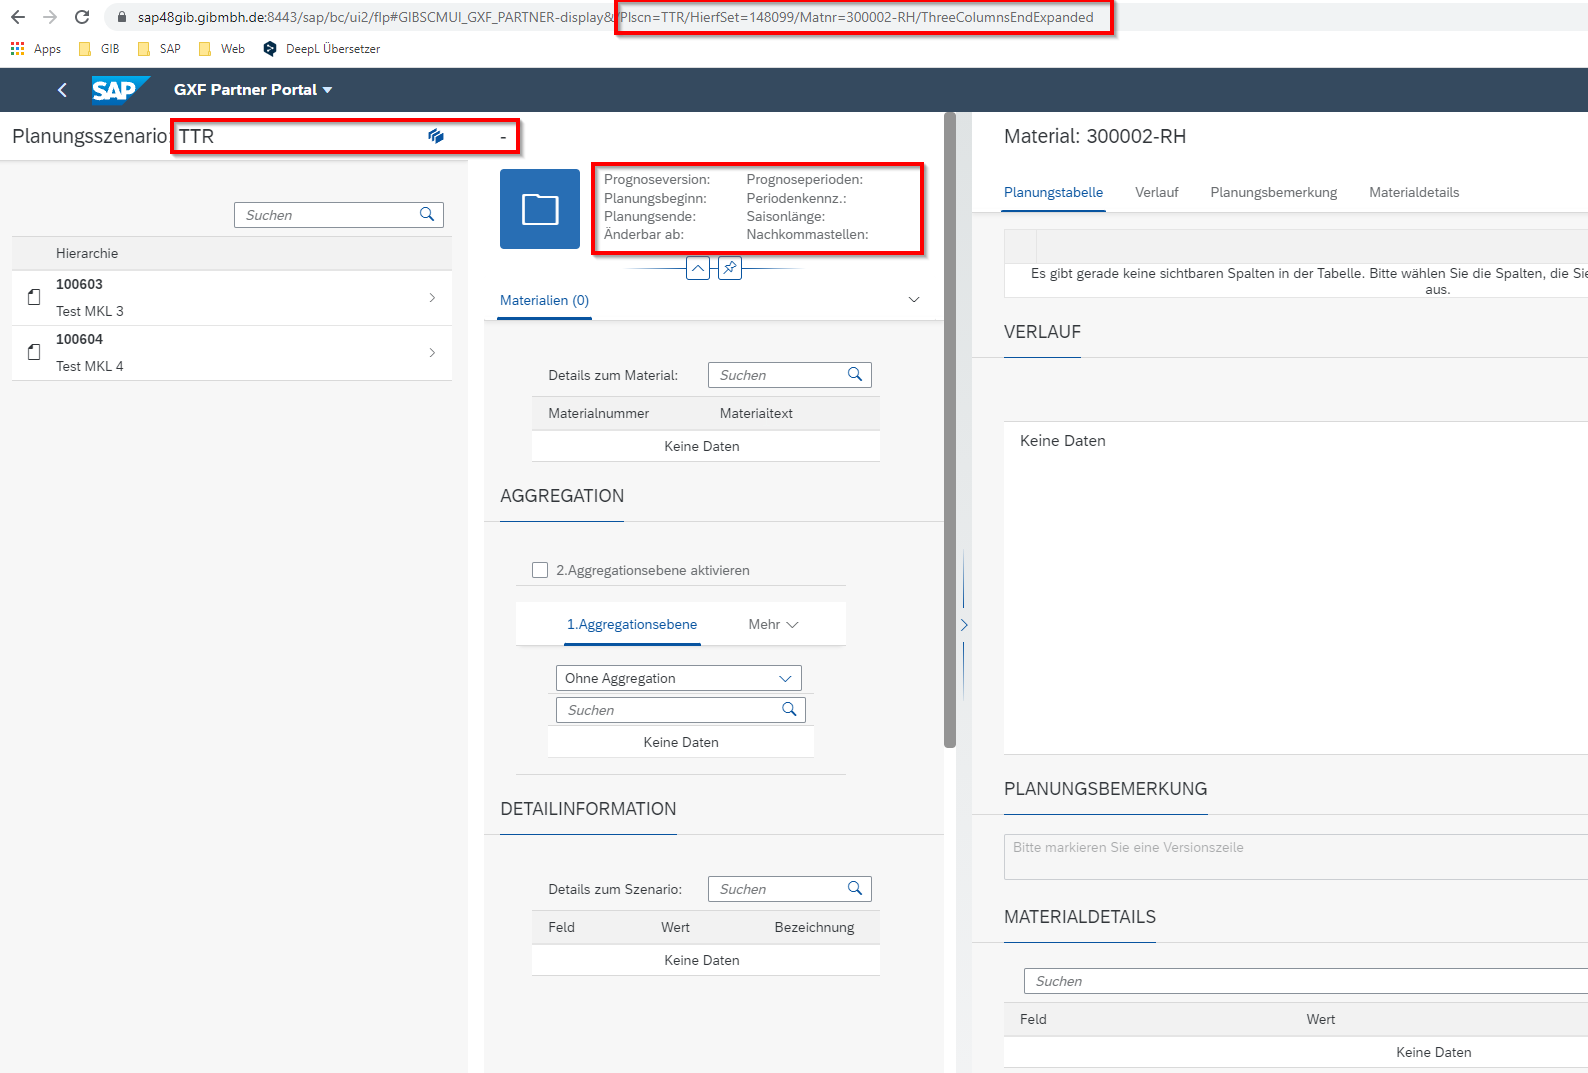Click the vertical scrollbar of the middle column
The width and height of the screenshot is (1588, 1073).
coord(950,430)
